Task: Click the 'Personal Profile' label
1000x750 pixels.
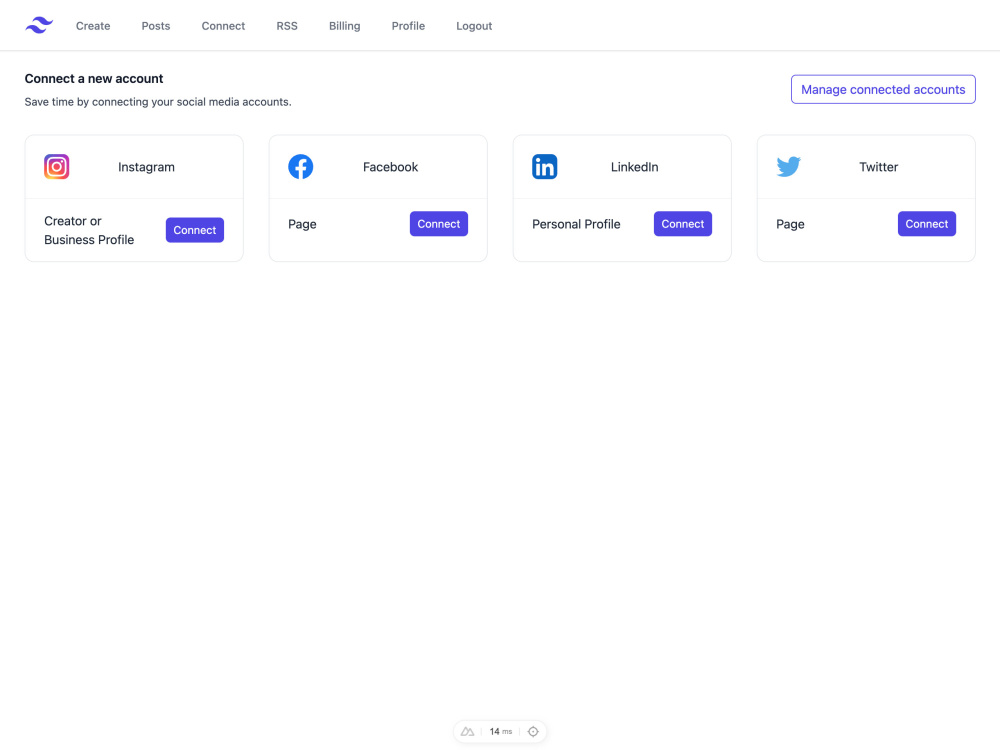Action: (x=576, y=224)
